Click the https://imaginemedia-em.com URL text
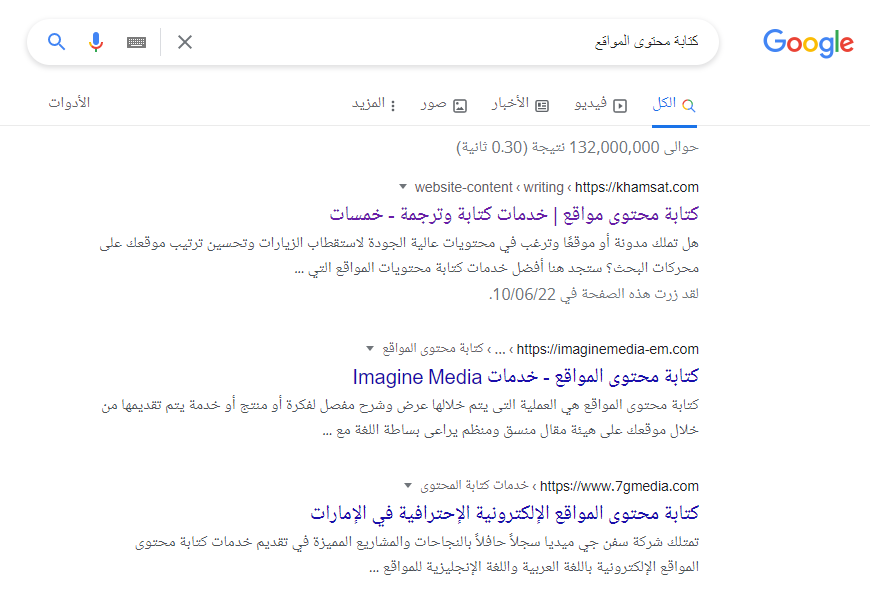The height and width of the screenshot is (598, 870). [x=608, y=349]
